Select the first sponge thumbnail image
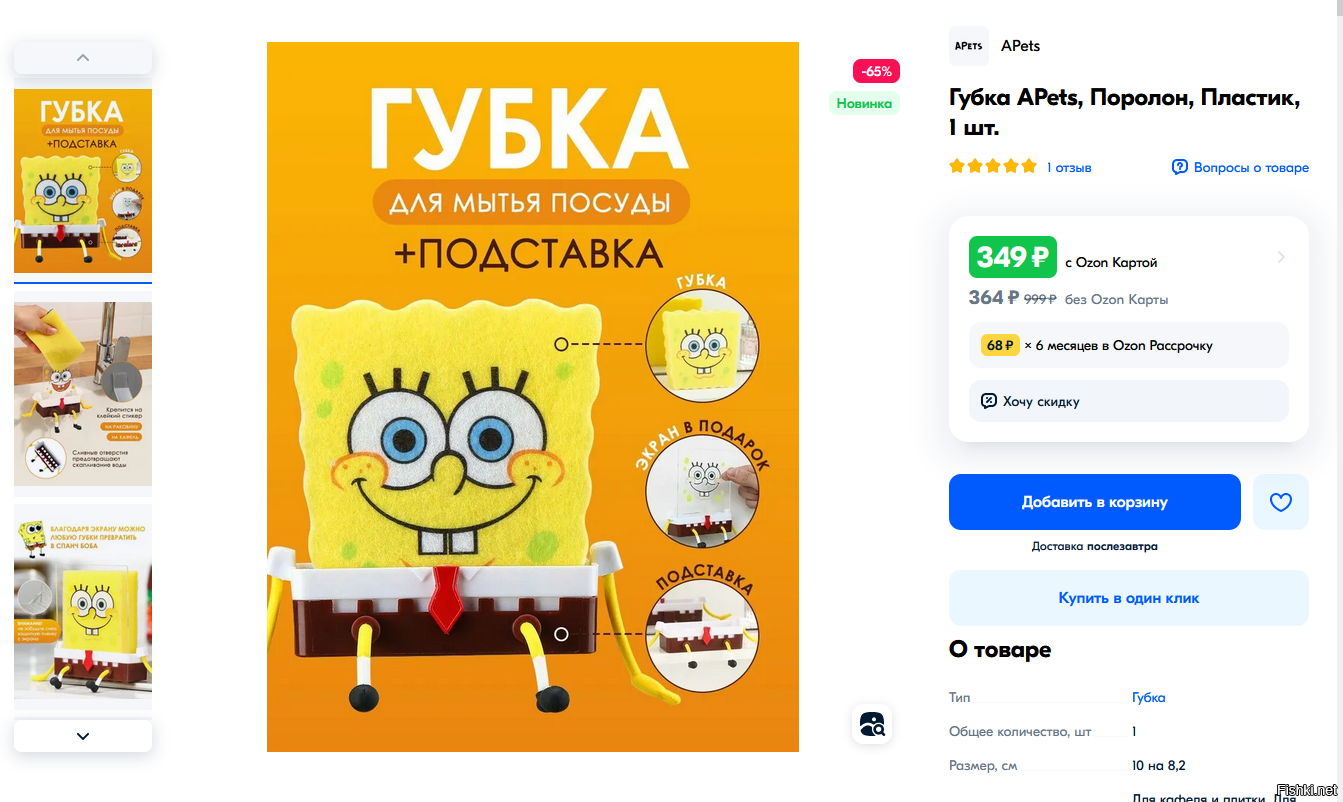1343x802 pixels. (83, 180)
